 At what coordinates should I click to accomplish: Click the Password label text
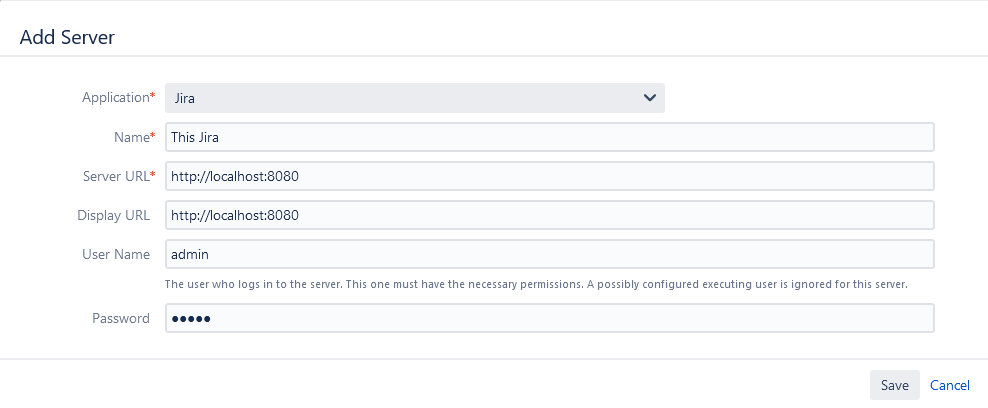coord(120,319)
